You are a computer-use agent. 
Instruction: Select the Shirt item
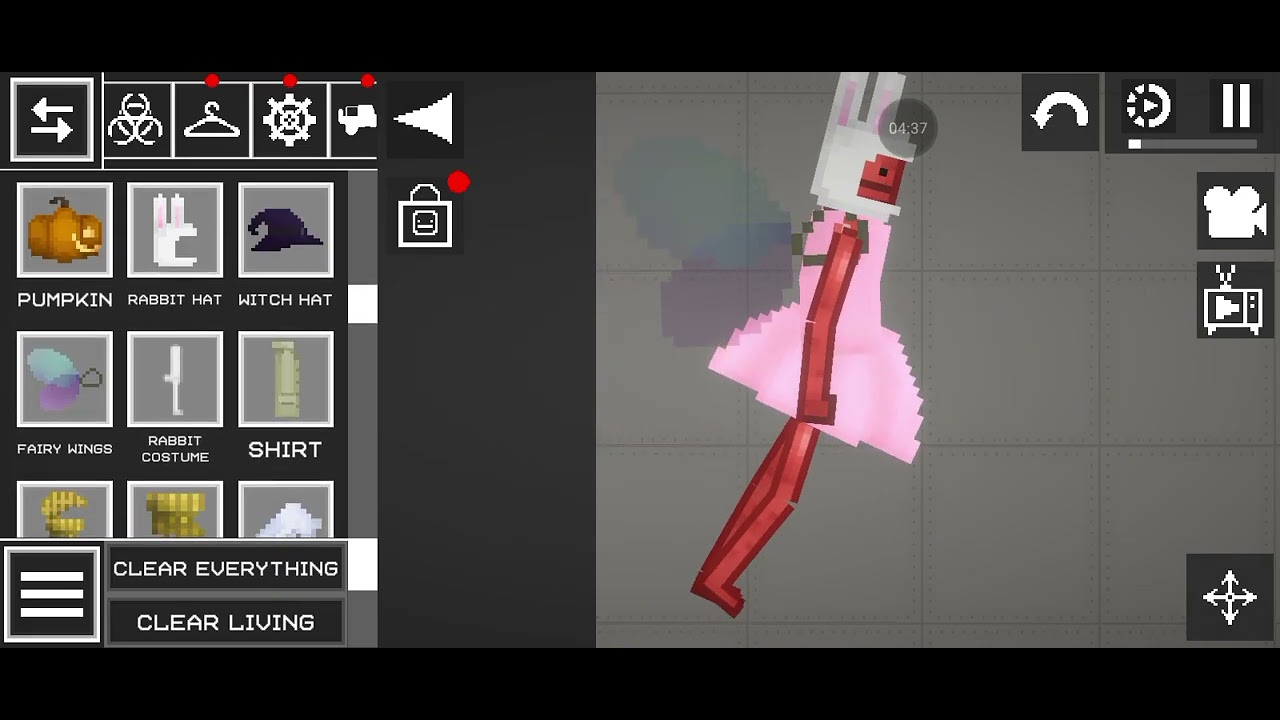click(285, 379)
